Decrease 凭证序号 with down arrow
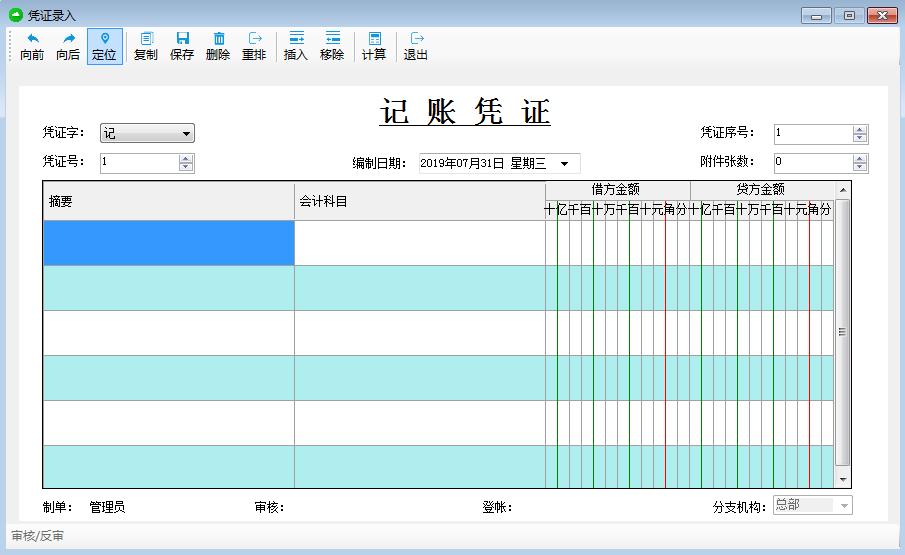 click(860, 138)
